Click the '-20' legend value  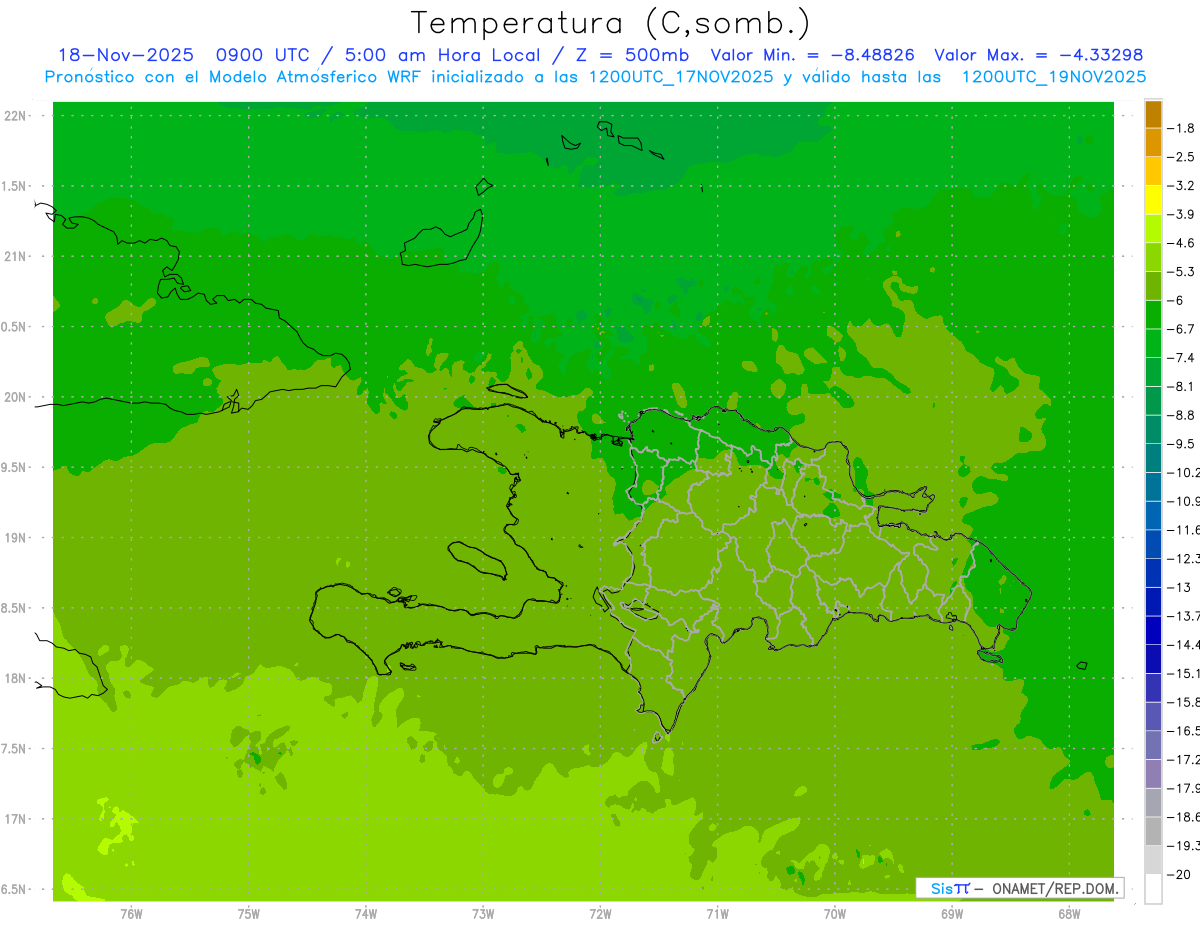point(1179,874)
